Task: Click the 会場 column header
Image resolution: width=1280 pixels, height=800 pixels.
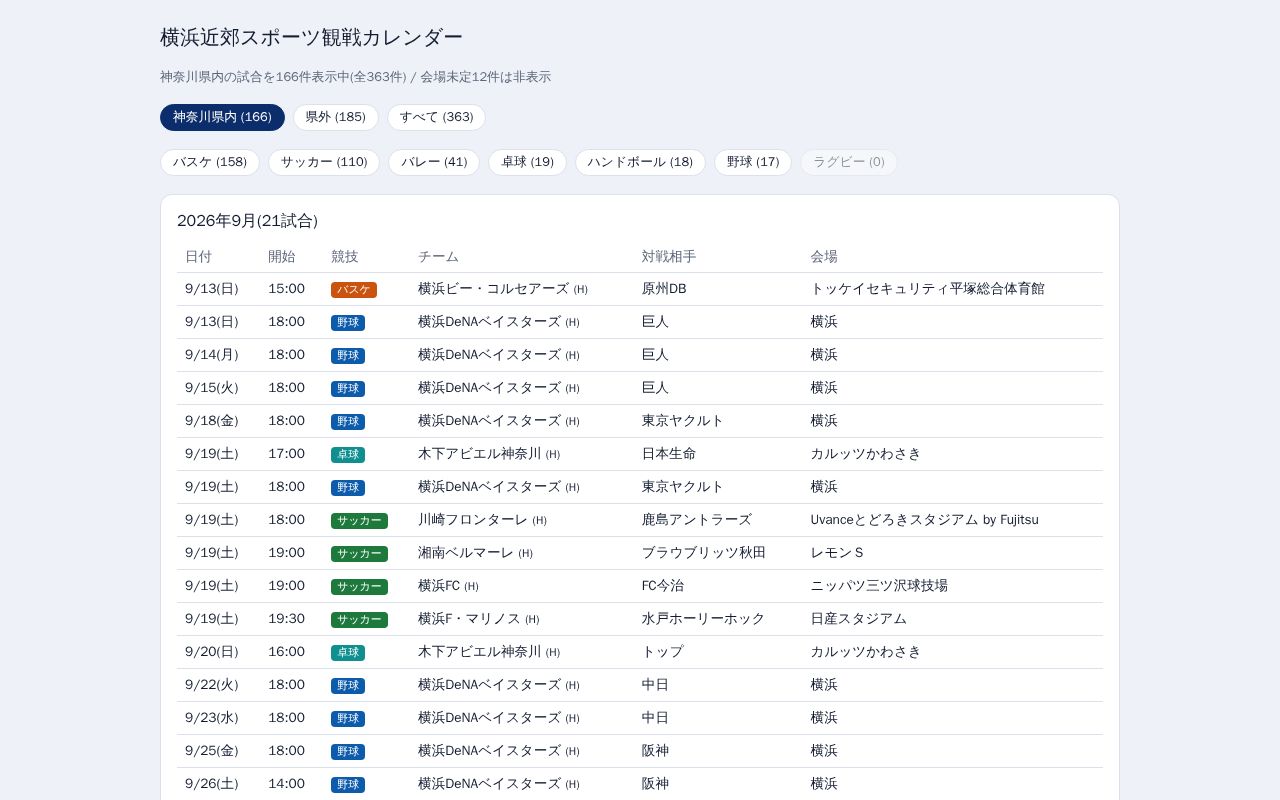Action: (824, 256)
